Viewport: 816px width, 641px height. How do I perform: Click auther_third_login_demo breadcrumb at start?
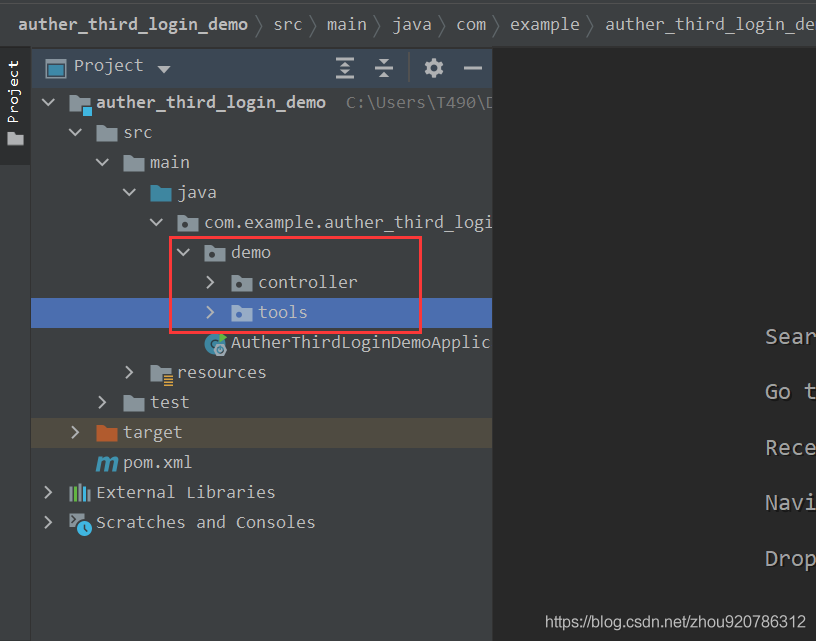(133, 24)
